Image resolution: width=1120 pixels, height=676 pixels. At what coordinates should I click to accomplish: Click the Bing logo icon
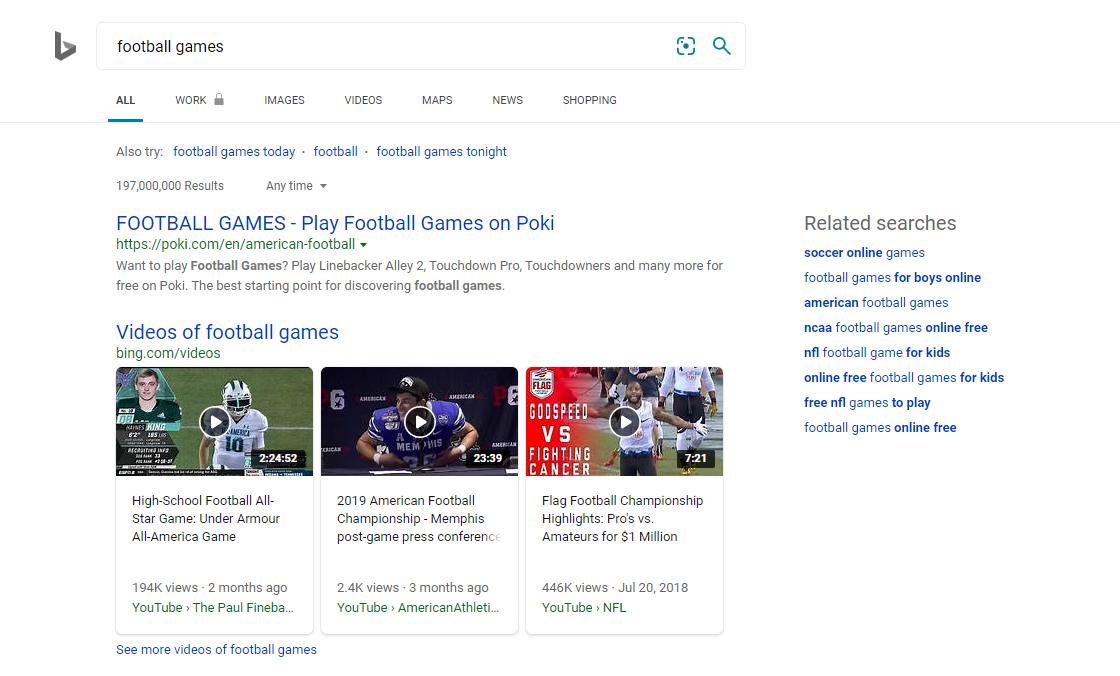tap(65, 46)
